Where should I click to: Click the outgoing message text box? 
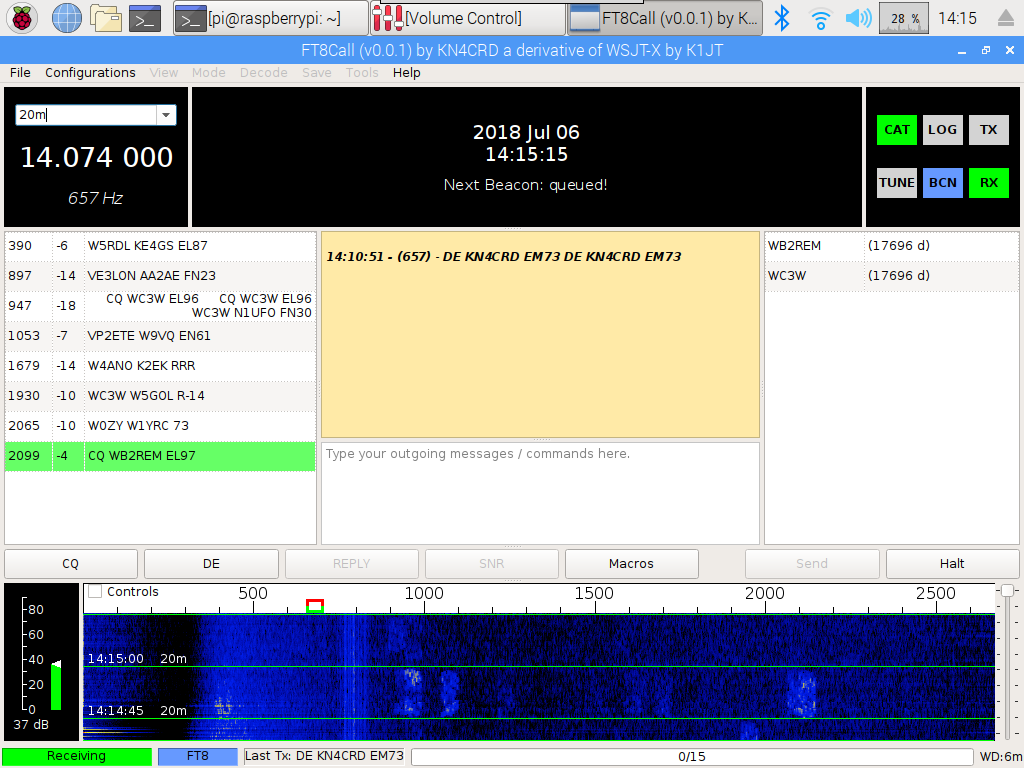(x=540, y=493)
